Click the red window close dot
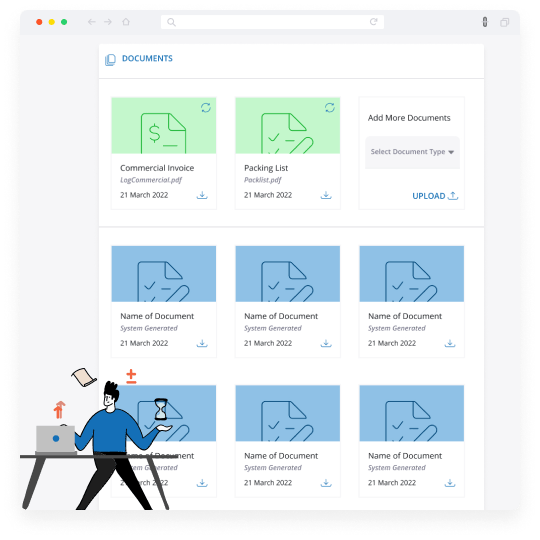Image resolution: width=540 pixels, height=540 pixels. (x=39, y=22)
